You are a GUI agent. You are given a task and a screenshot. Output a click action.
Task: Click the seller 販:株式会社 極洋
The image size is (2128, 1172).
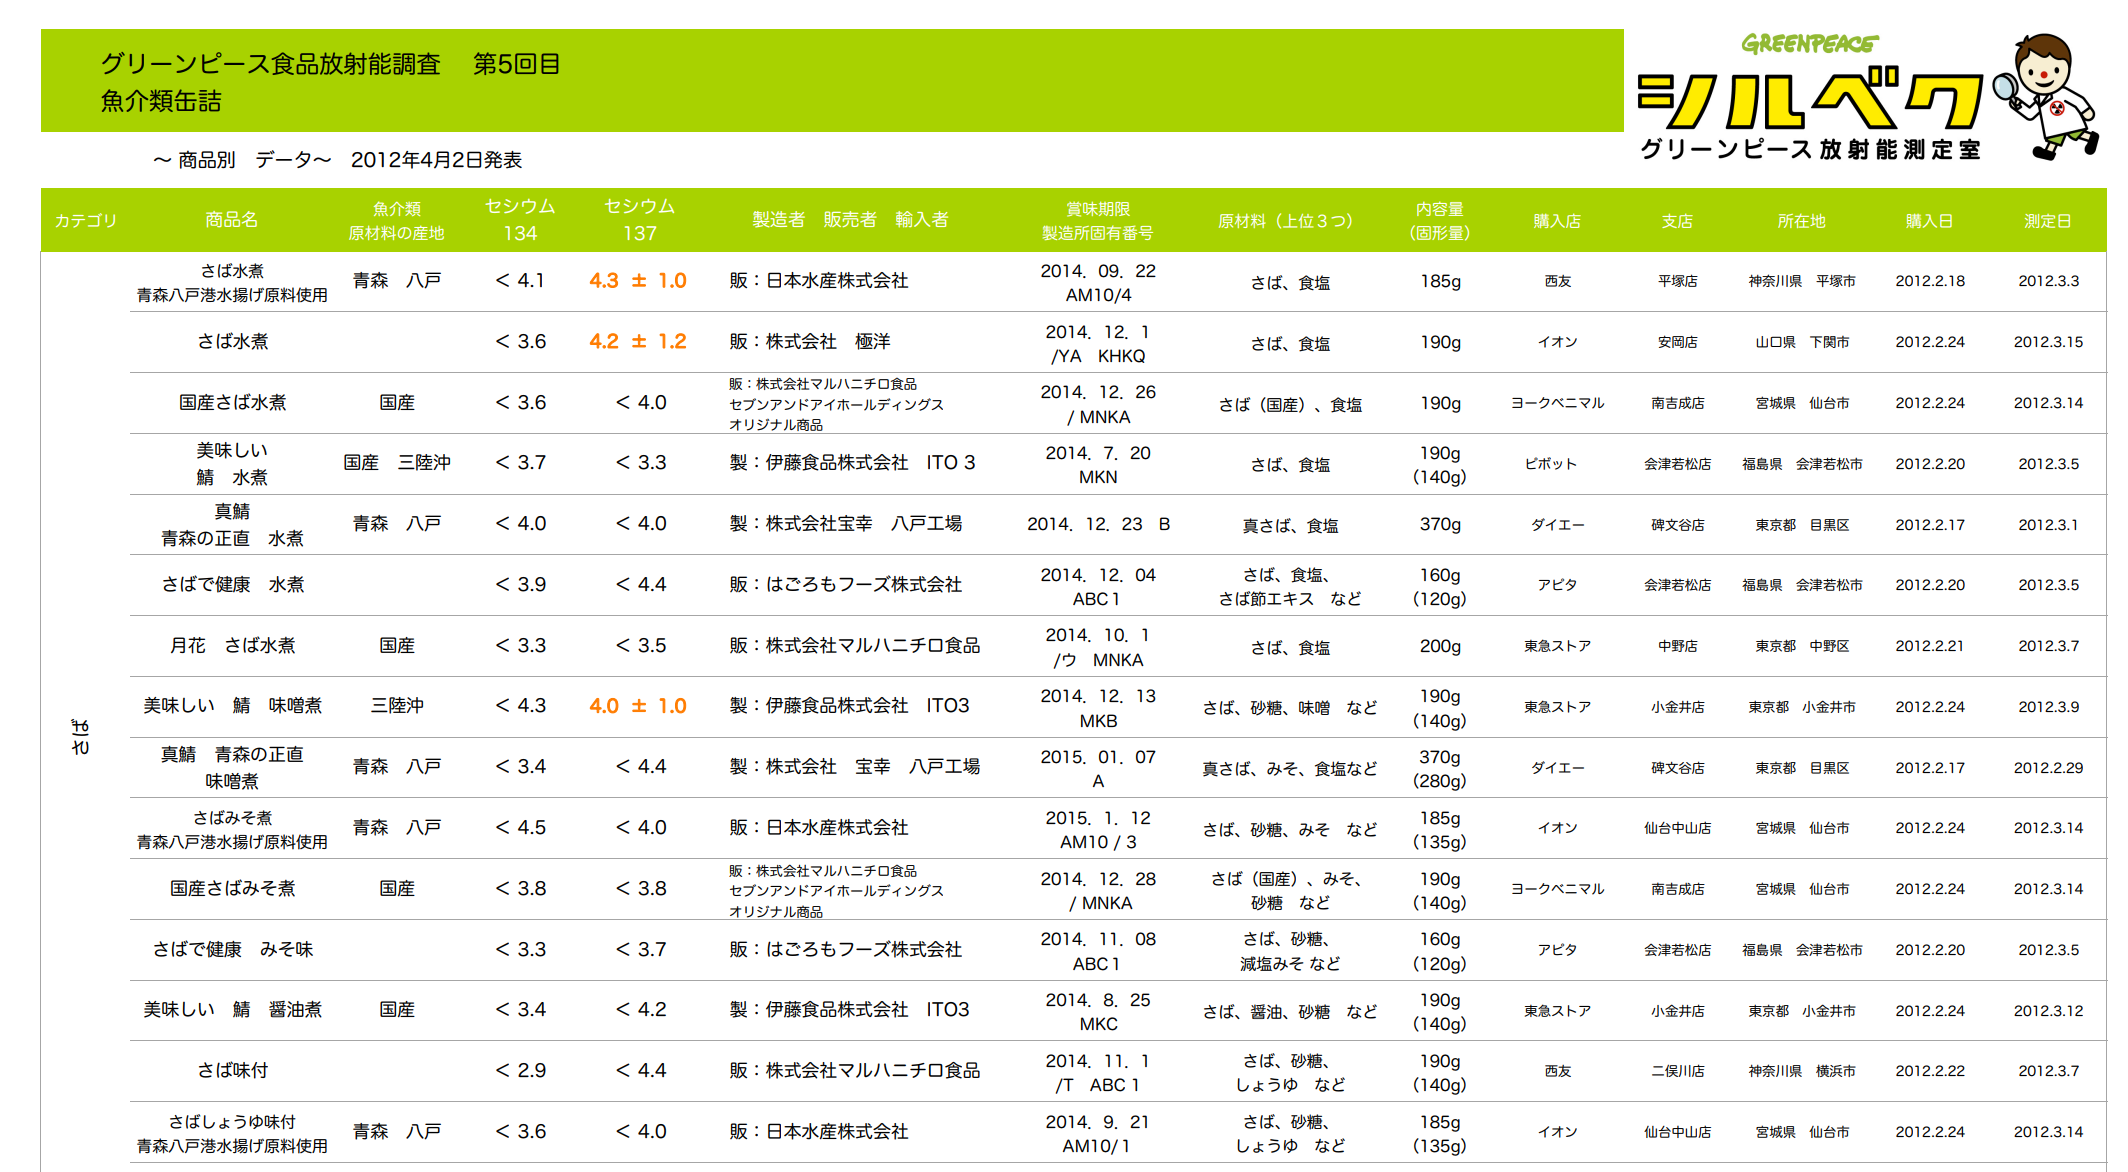[x=810, y=342]
